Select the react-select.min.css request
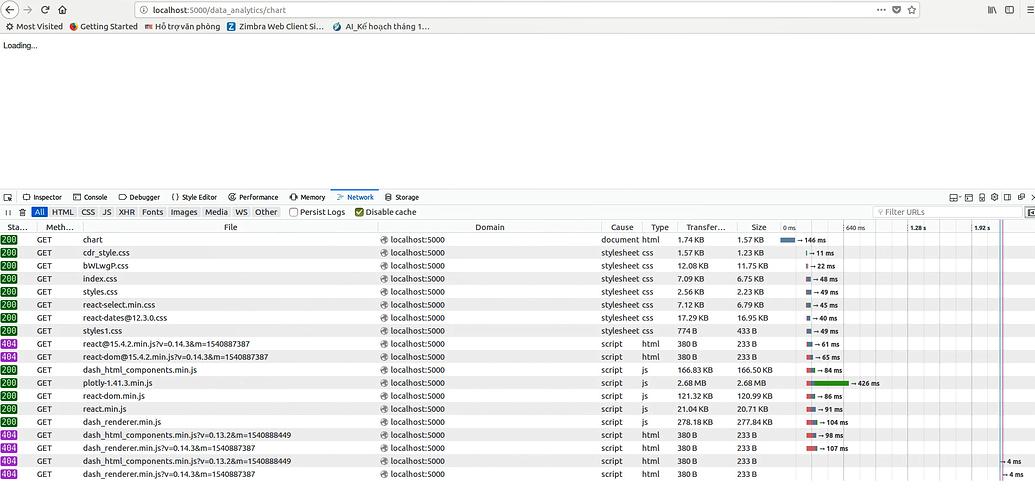 point(518,305)
